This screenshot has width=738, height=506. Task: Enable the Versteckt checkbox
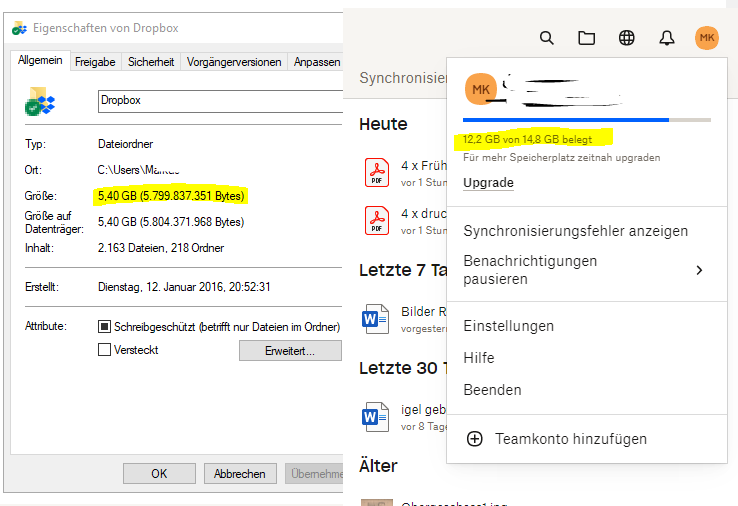[x=104, y=350]
